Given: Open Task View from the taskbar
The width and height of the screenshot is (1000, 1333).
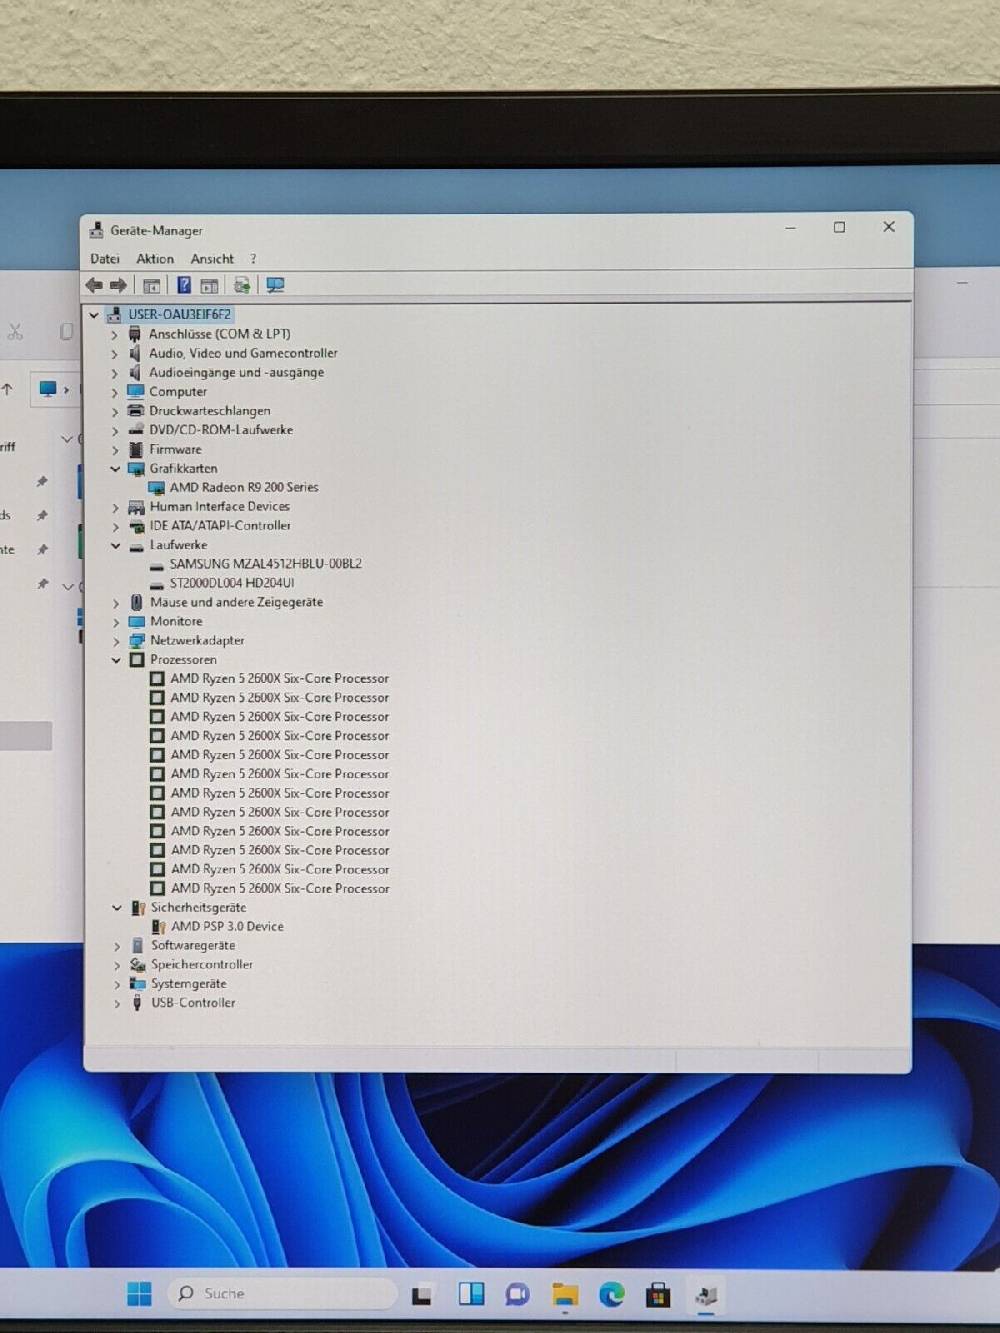Looking at the screenshot, I should [422, 1296].
